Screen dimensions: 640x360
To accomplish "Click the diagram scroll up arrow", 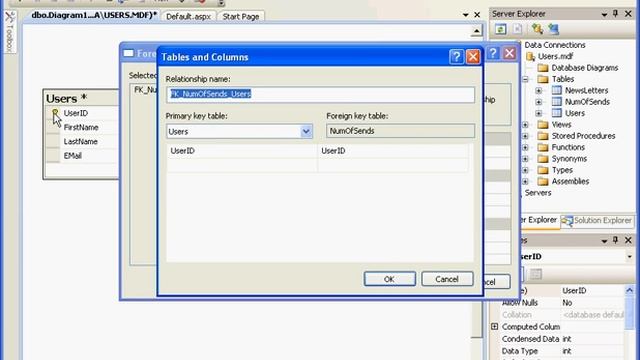I will (476, 31).
